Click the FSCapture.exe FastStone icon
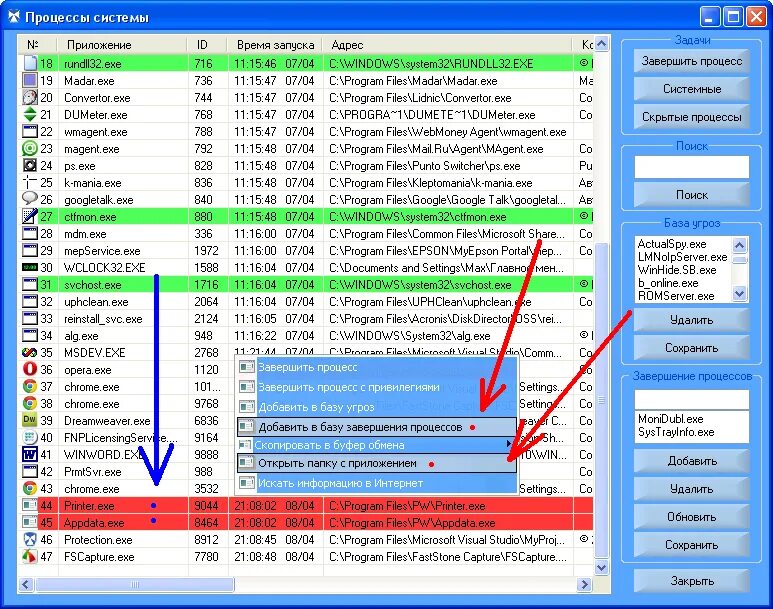 click(30, 556)
